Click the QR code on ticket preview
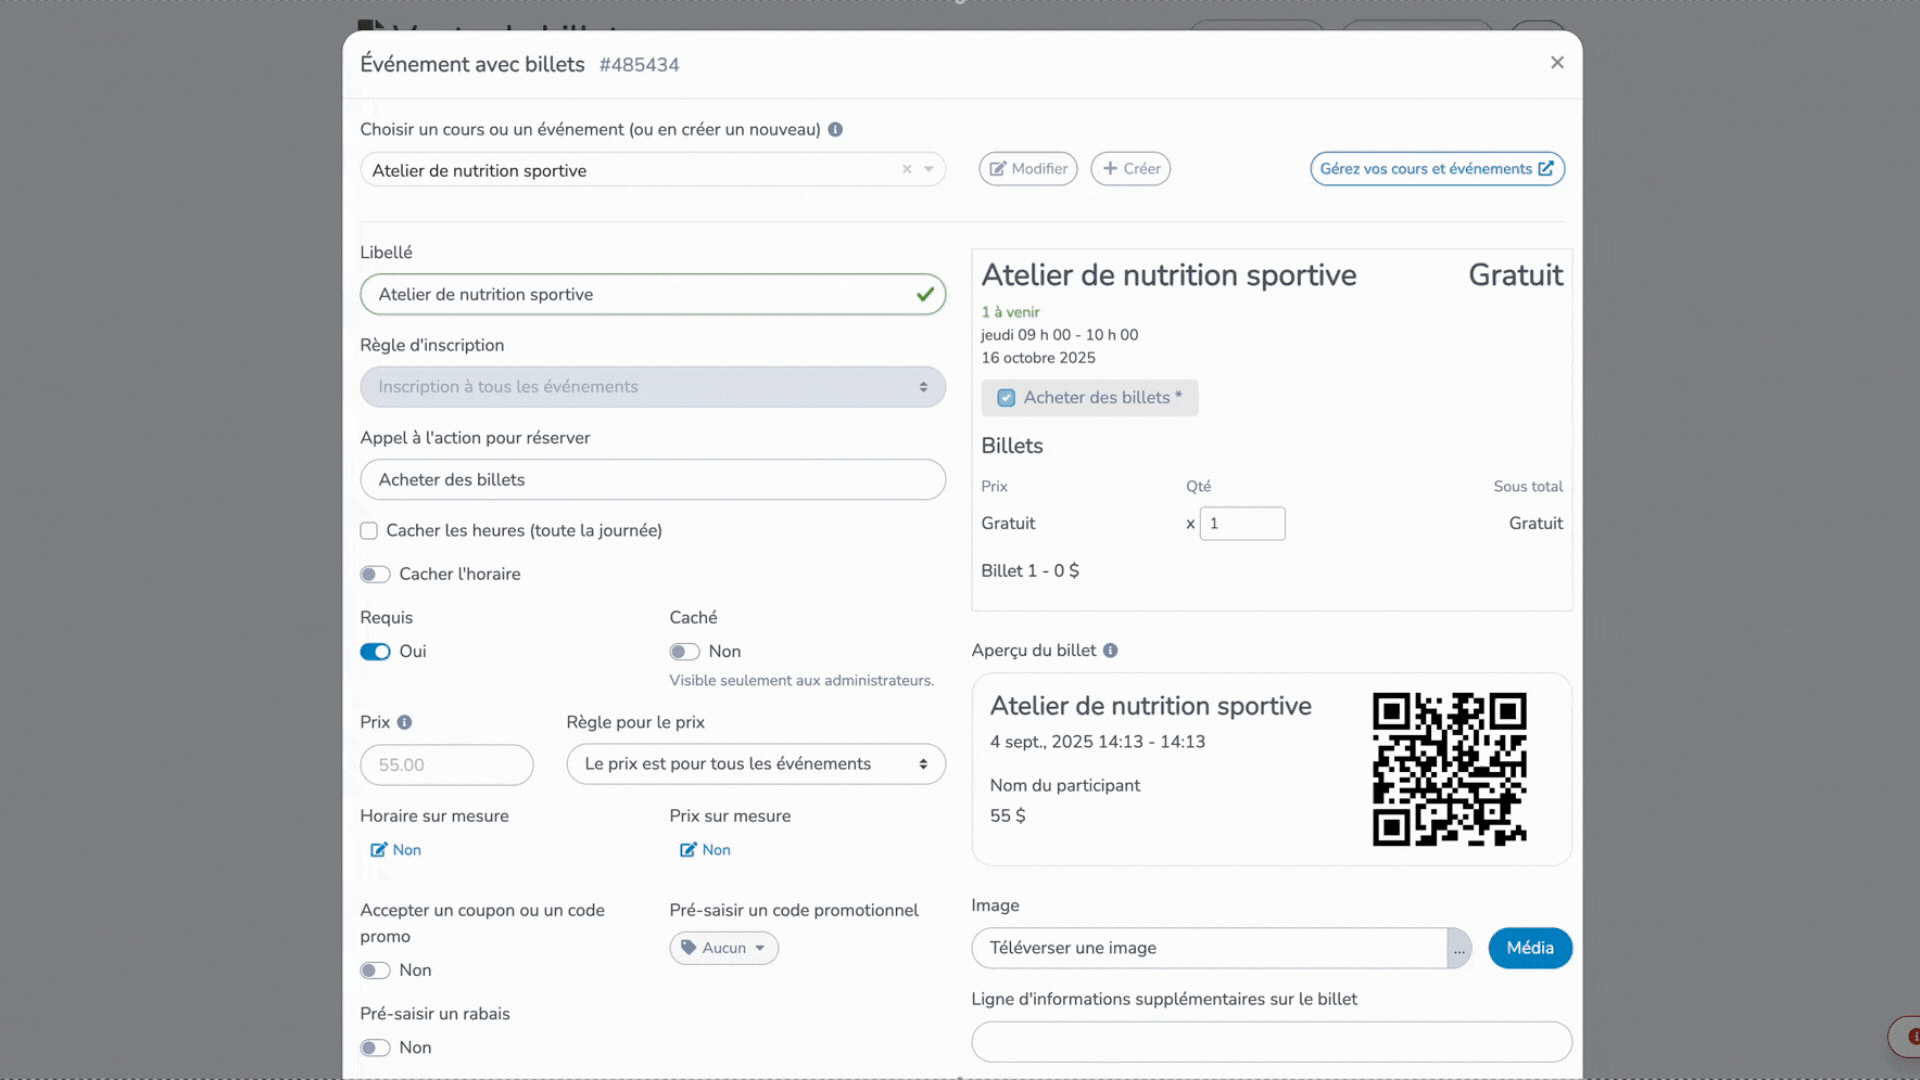Screen dimensions: 1920x1080 click(1449, 769)
